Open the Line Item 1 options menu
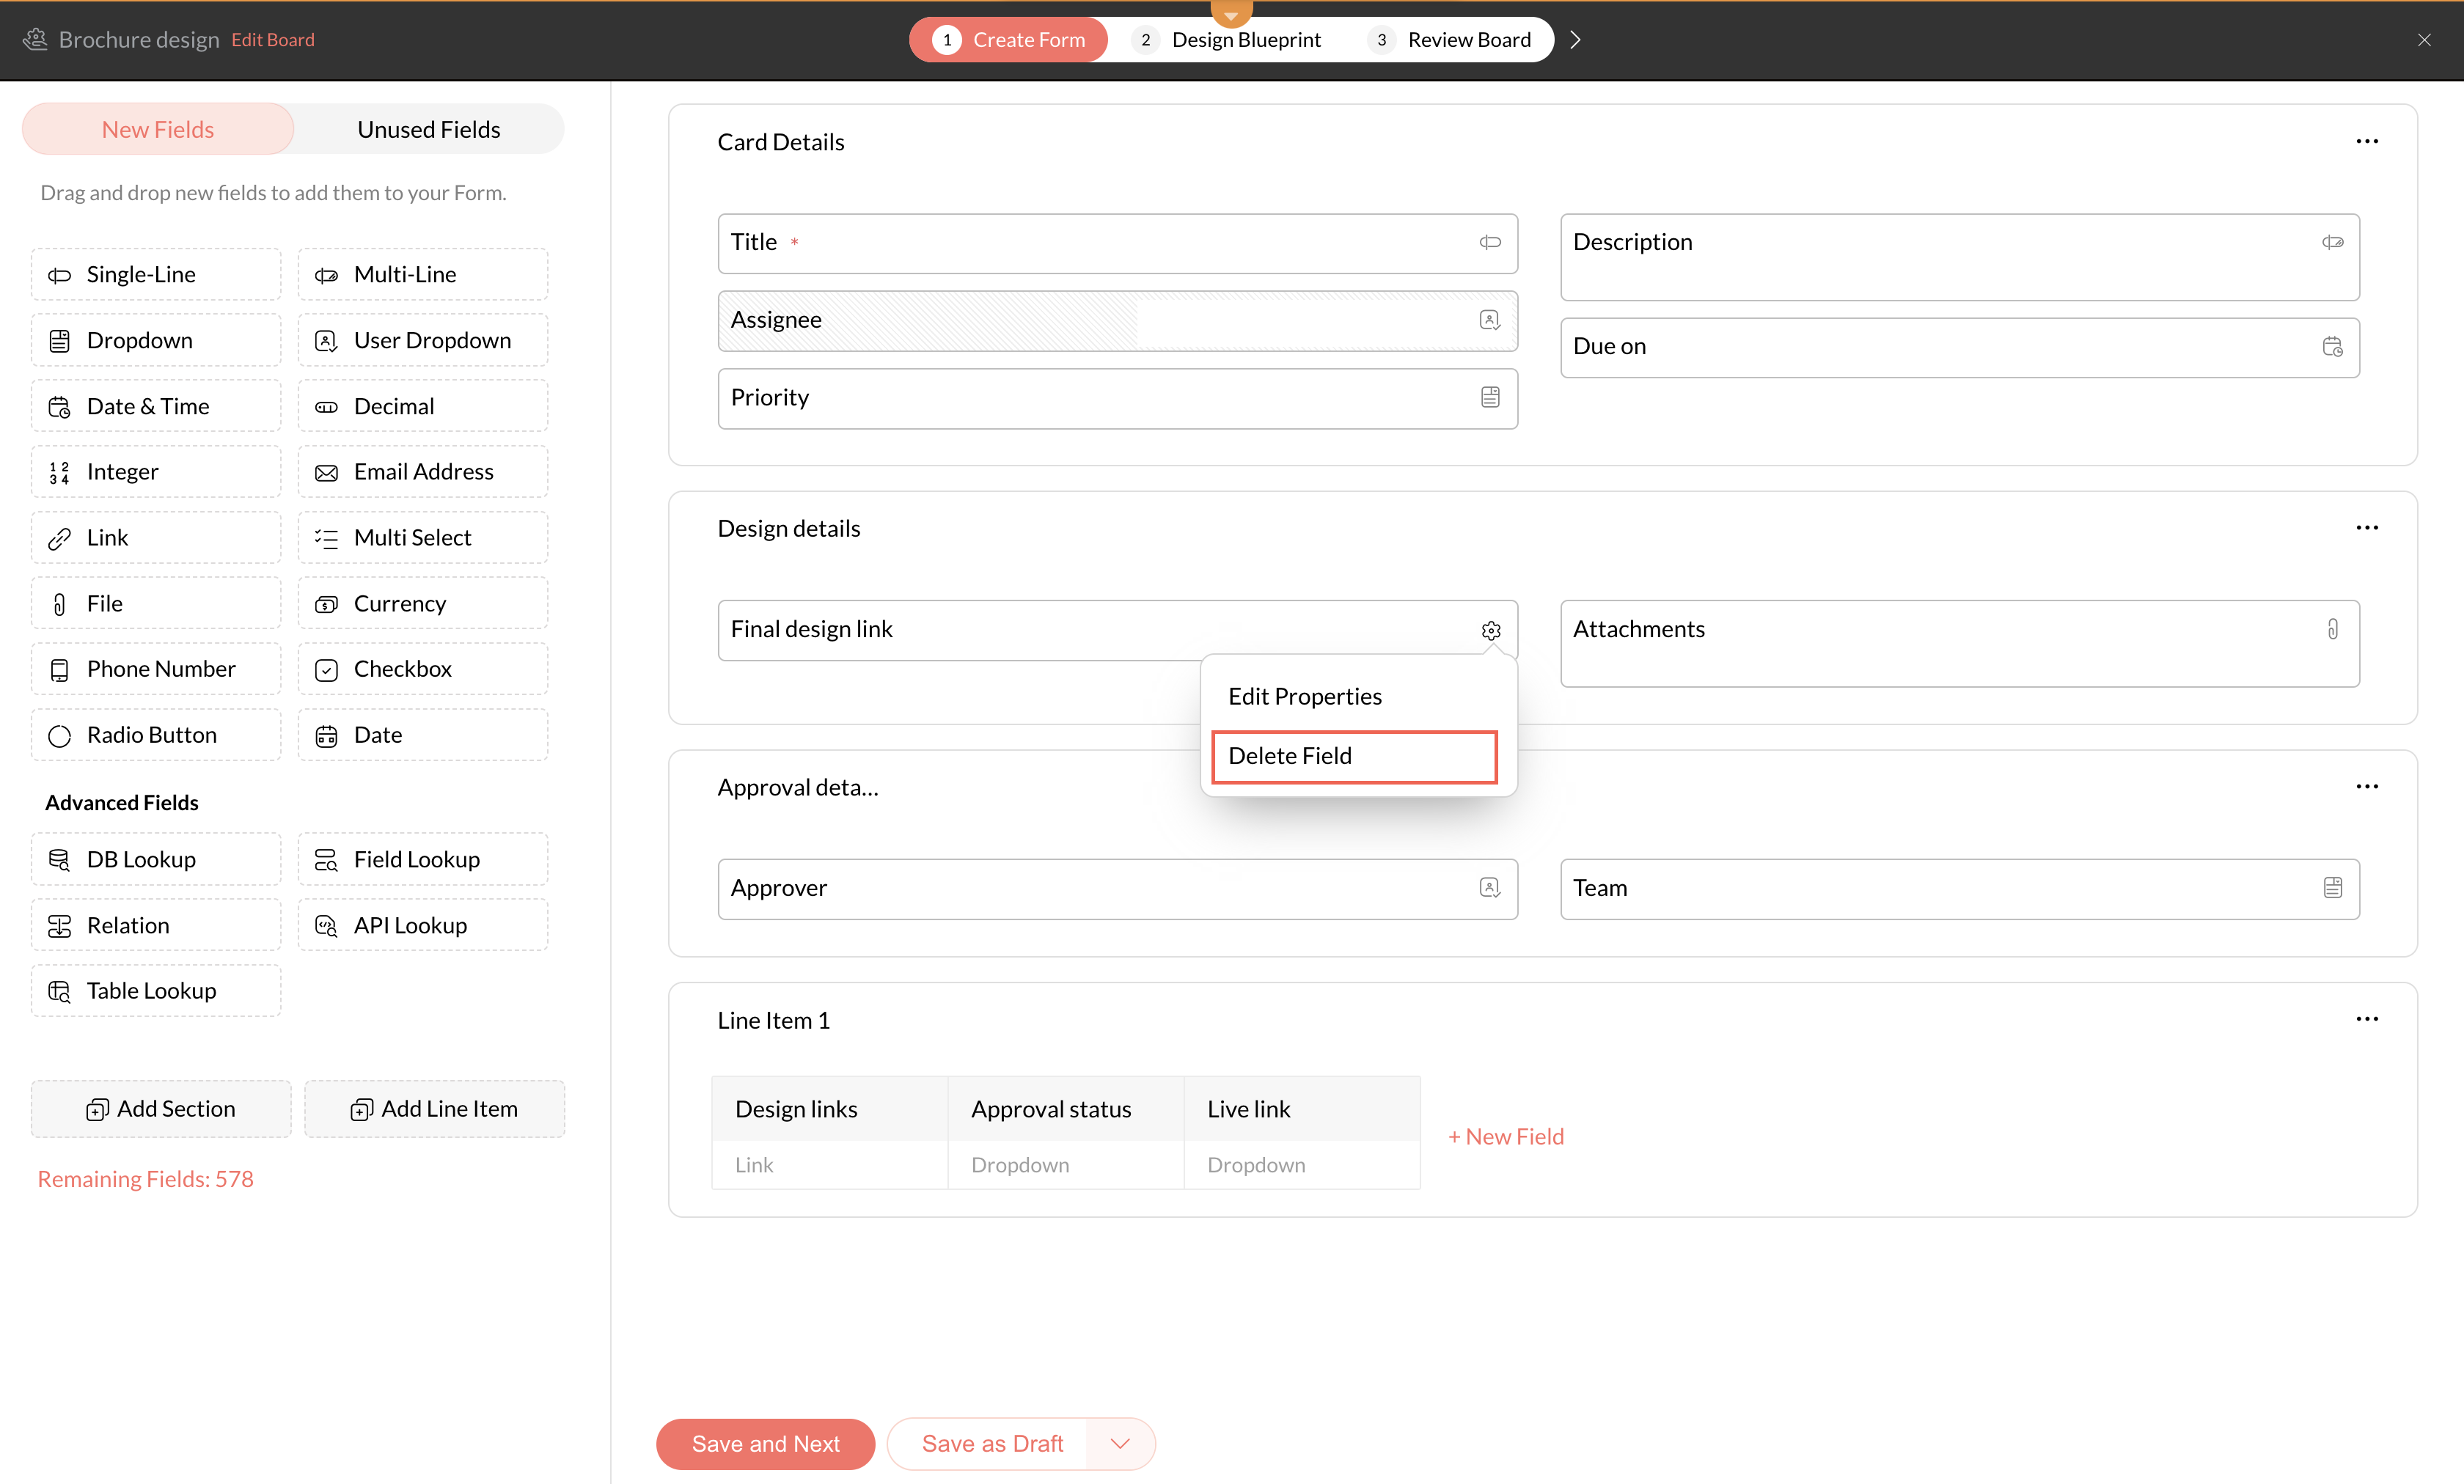The height and width of the screenshot is (1484, 2464). pyautogui.click(x=2366, y=1019)
